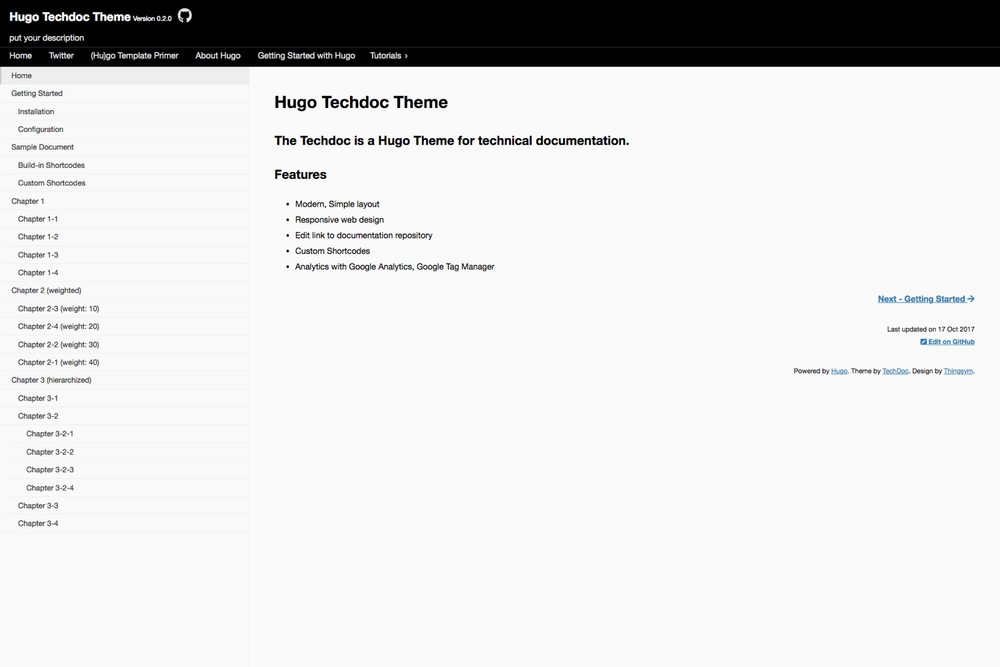Open Configuration from the sidebar

pyautogui.click(x=41, y=129)
